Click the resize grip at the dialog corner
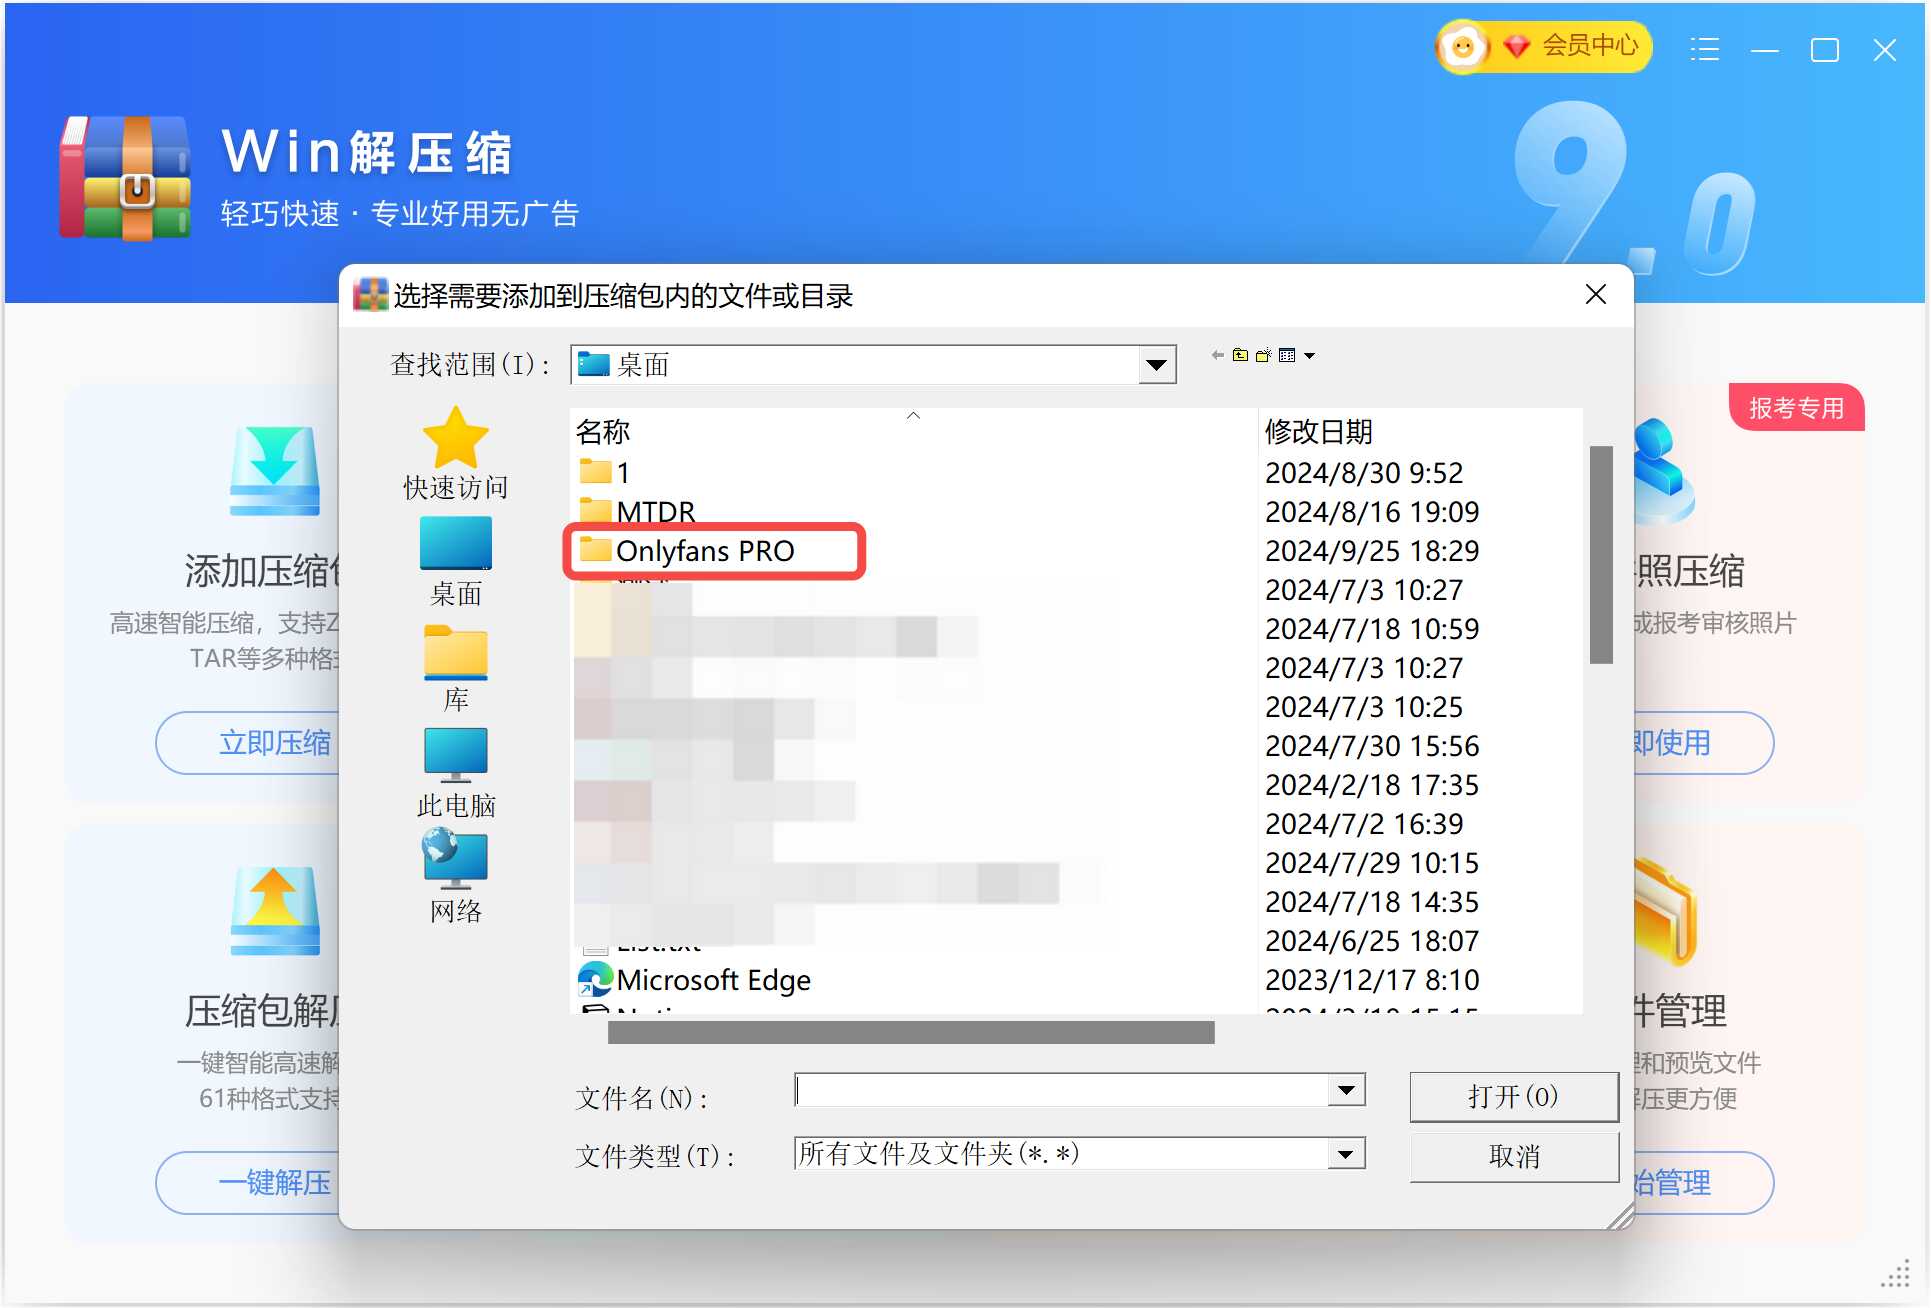 [1620, 1215]
